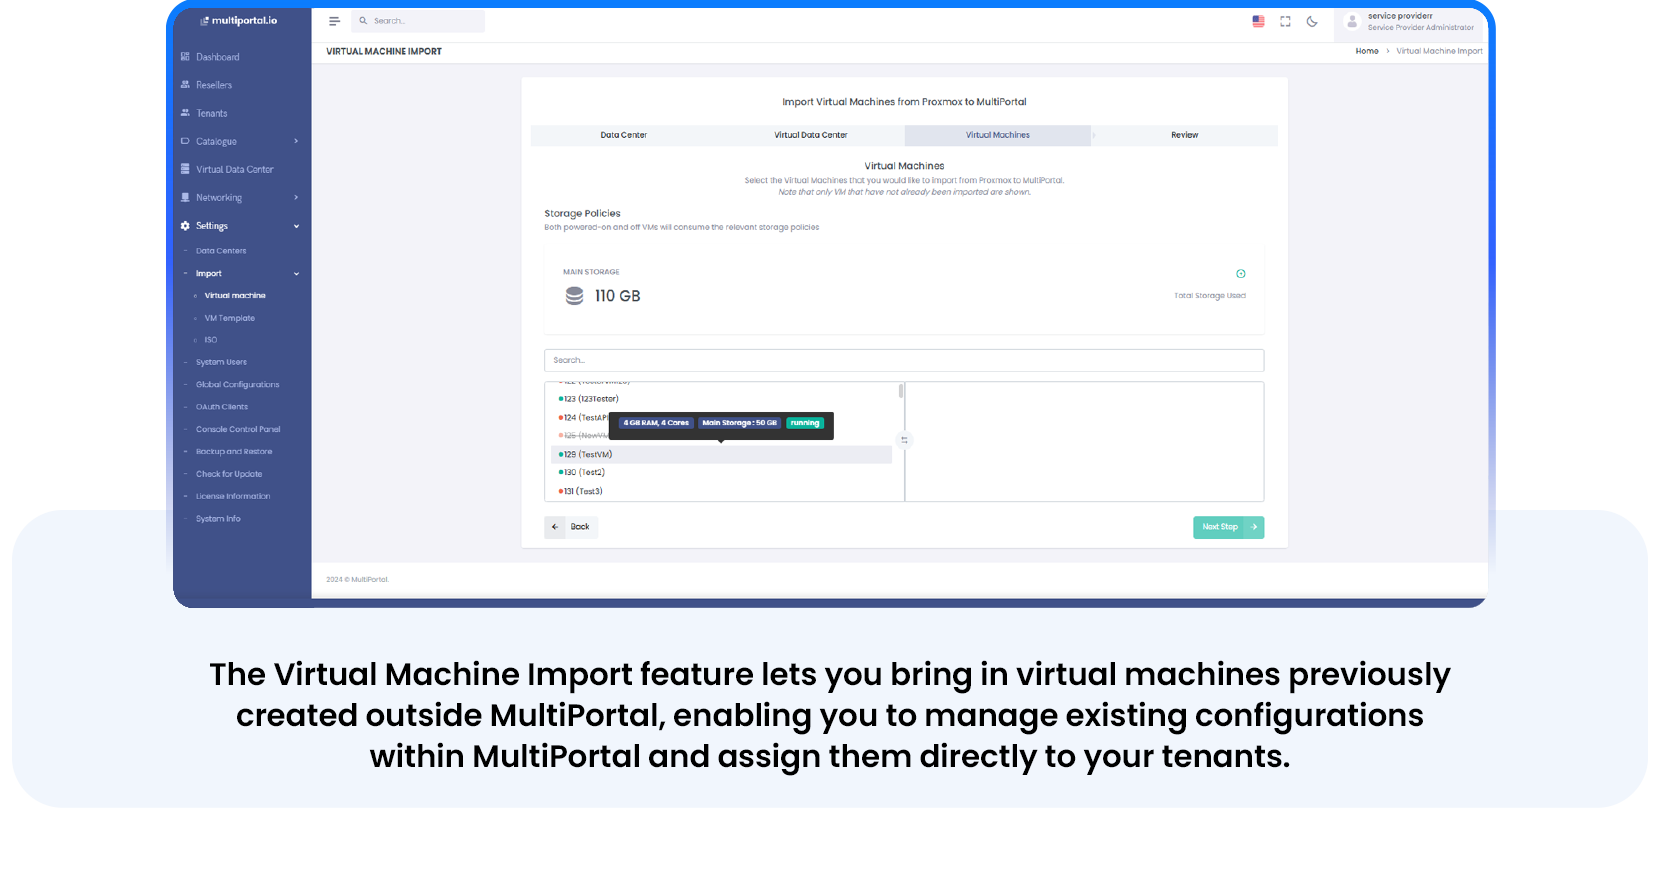Open the US flag language selector

coord(1258,21)
